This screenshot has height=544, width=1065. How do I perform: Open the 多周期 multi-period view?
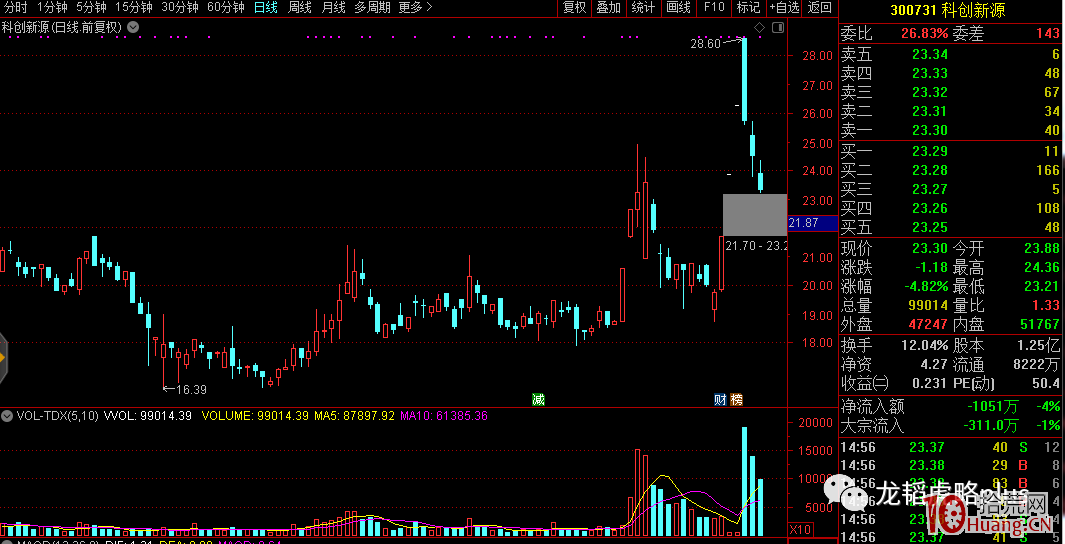pyautogui.click(x=372, y=8)
